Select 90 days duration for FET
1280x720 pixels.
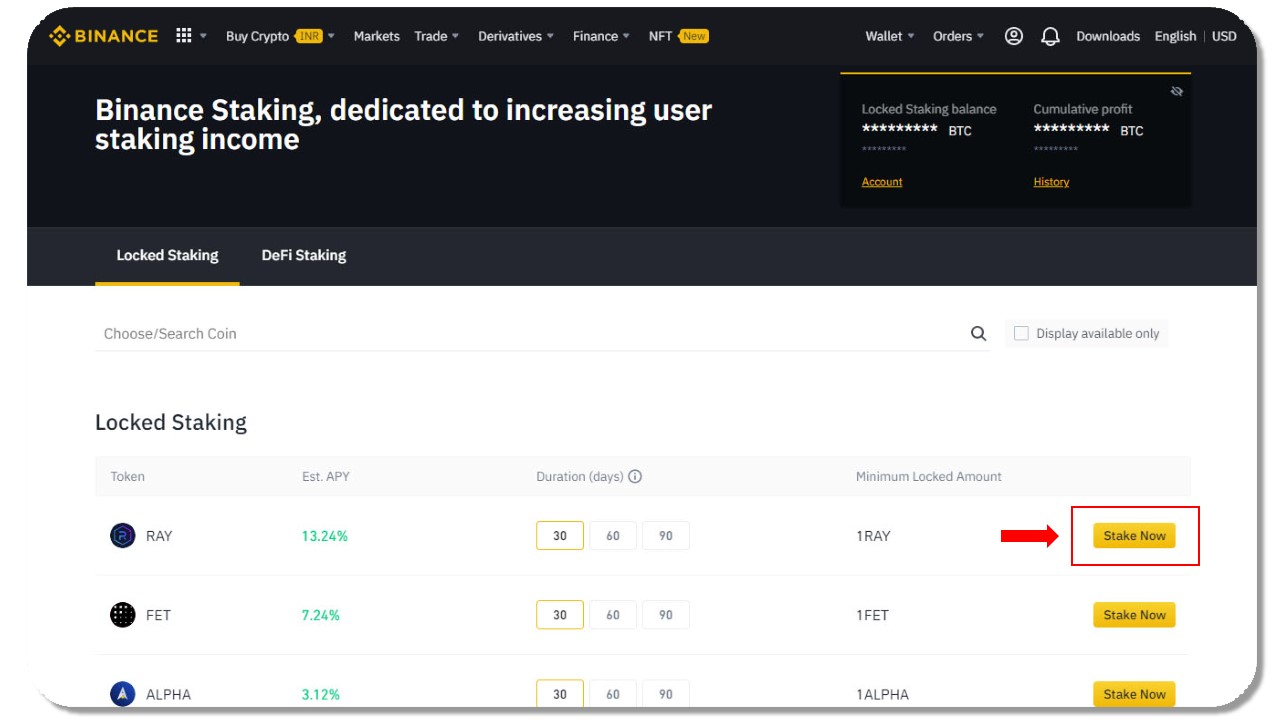click(x=666, y=615)
